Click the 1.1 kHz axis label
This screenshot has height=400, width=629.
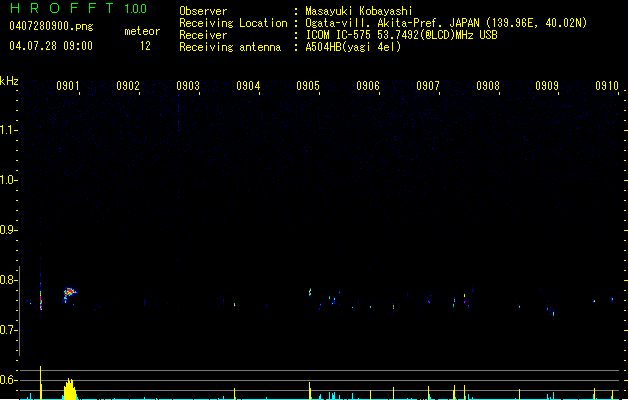pyautogui.click(x=8, y=130)
